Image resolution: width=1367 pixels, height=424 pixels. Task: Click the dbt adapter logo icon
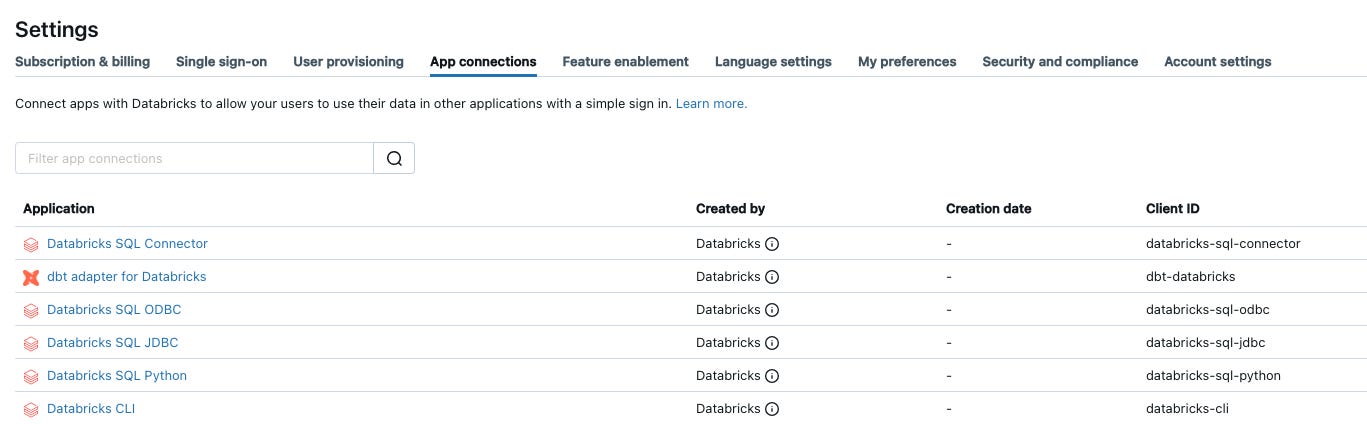click(x=31, y=277)
